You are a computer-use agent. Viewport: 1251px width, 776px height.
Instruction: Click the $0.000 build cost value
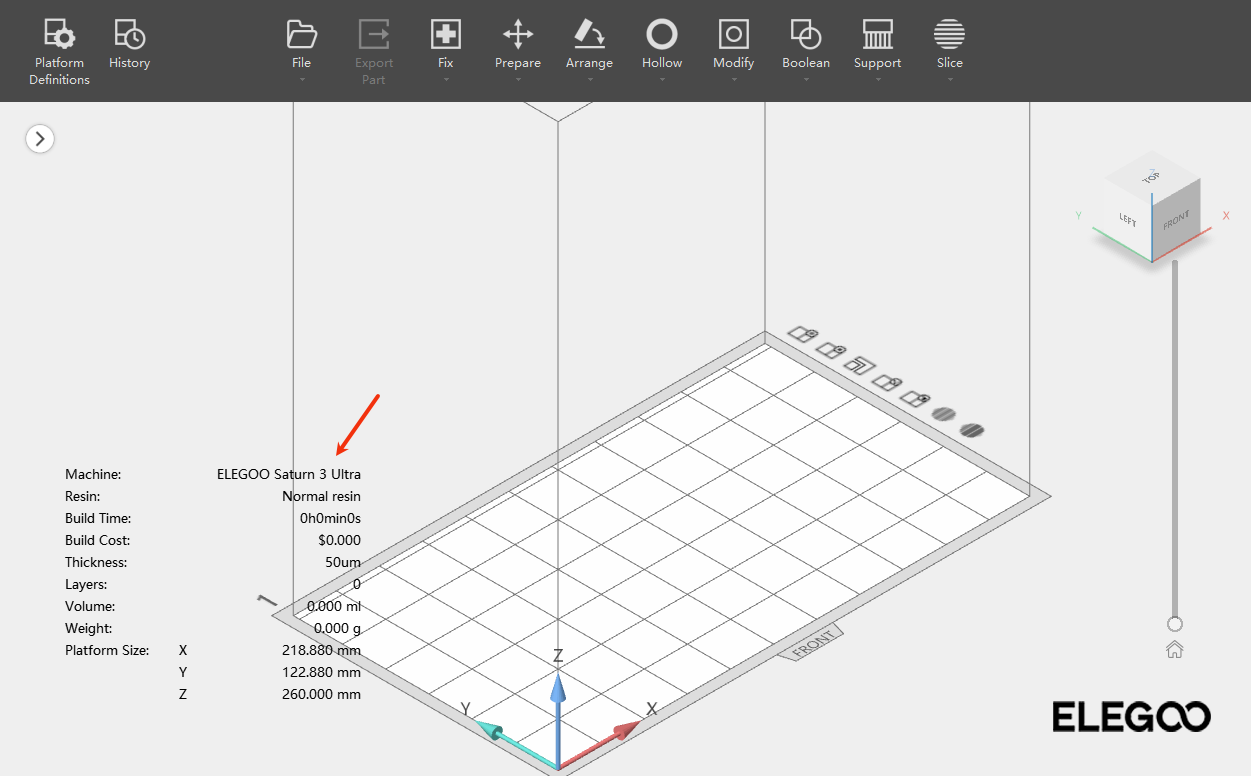[340, 540]
